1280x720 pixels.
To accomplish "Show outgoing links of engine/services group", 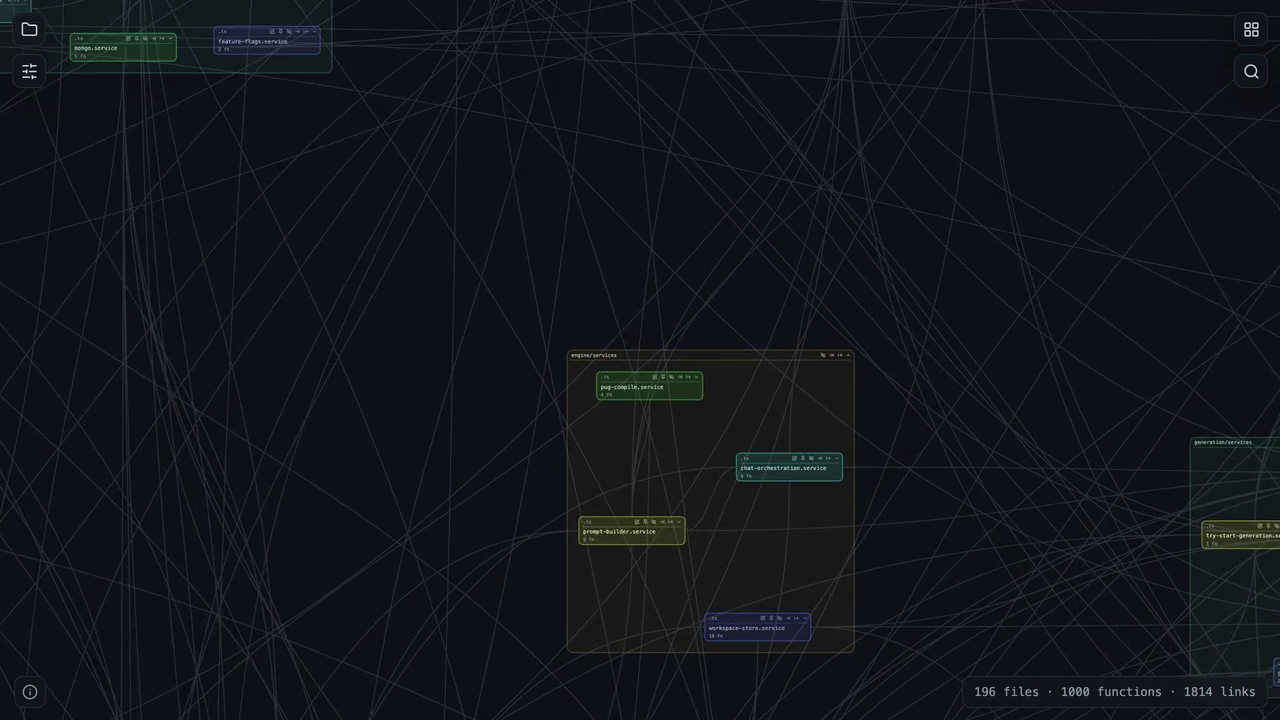I will (840, 355).
